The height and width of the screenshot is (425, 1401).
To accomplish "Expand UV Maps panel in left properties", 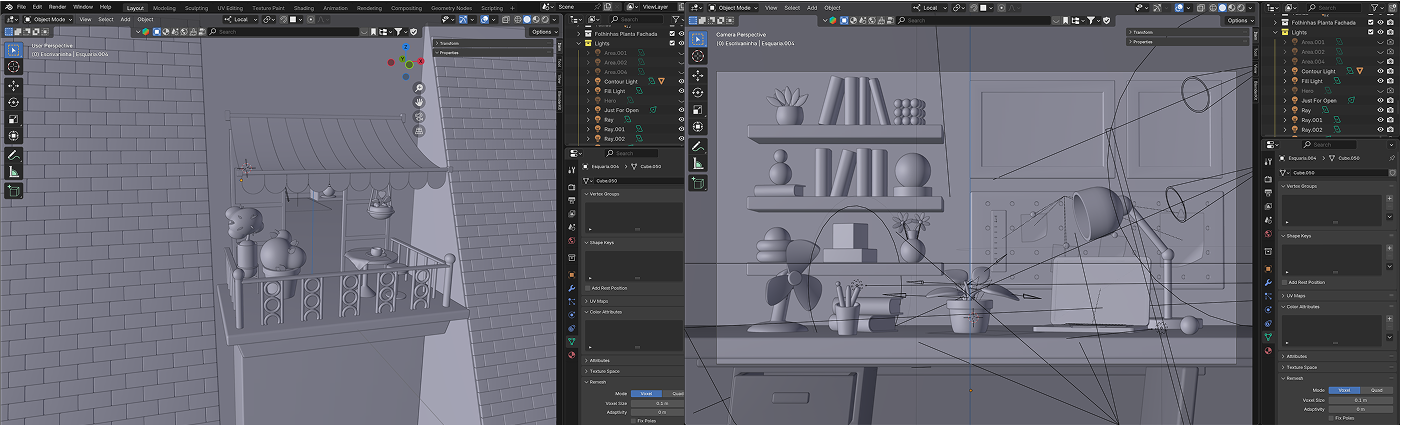I will [x=634, y=300].
